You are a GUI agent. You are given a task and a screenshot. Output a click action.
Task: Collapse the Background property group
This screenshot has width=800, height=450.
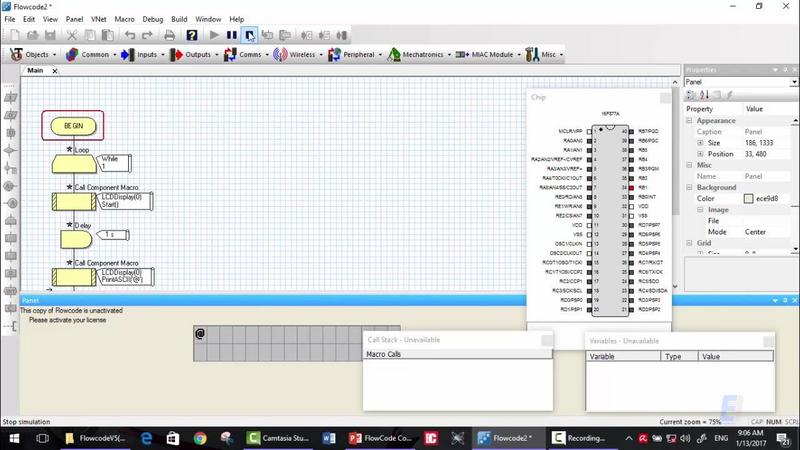pyautogui.click(x=689, y=187)
